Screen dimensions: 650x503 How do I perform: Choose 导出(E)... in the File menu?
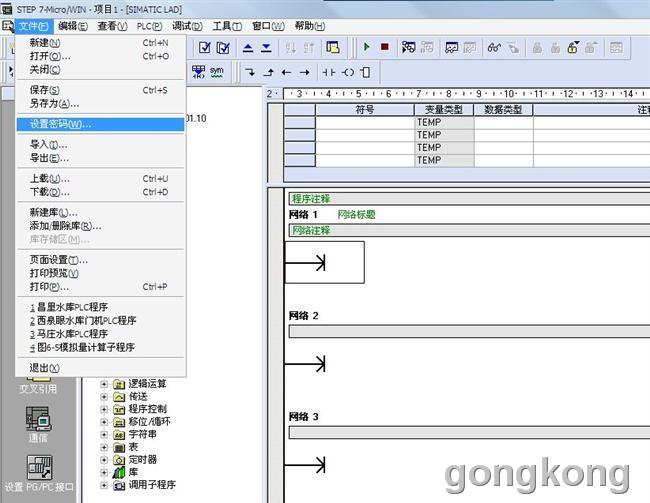[100, 158]
